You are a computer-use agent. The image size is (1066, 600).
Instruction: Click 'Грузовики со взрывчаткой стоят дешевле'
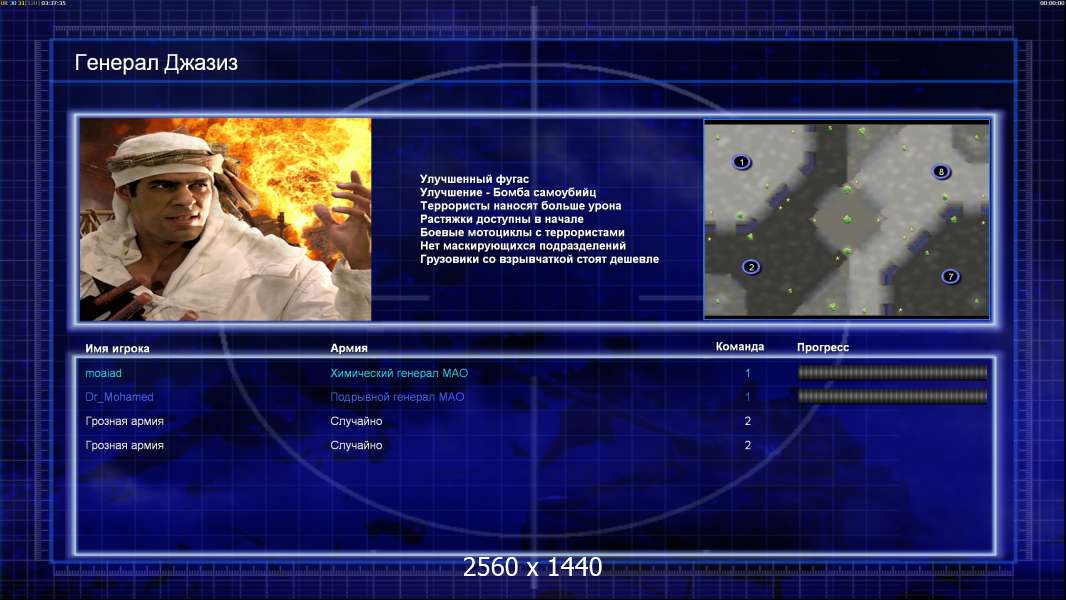[539, 259]
